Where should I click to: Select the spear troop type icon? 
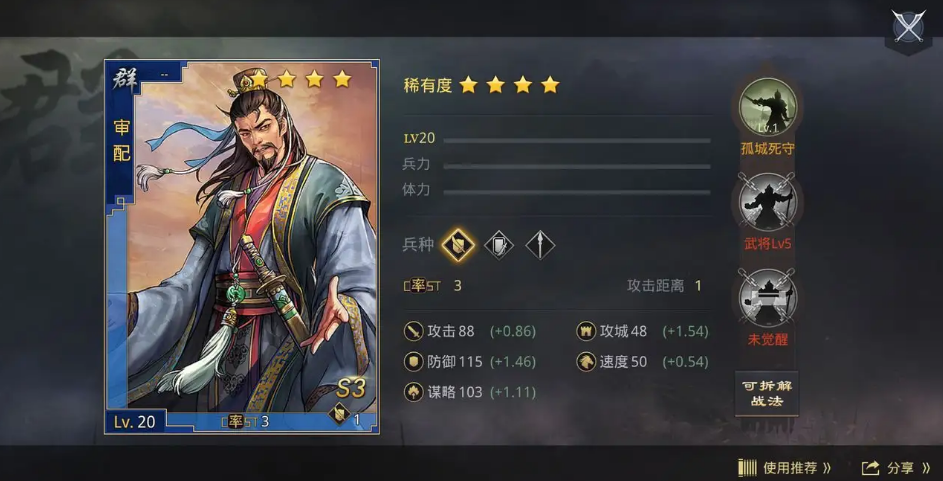539,245
